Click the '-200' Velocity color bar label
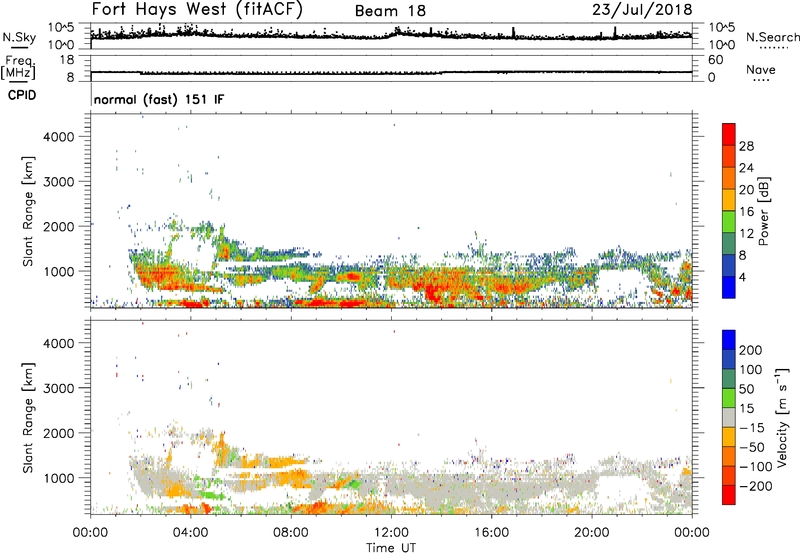This screenshot has height=554, width=800. click(x=756, y=486)
